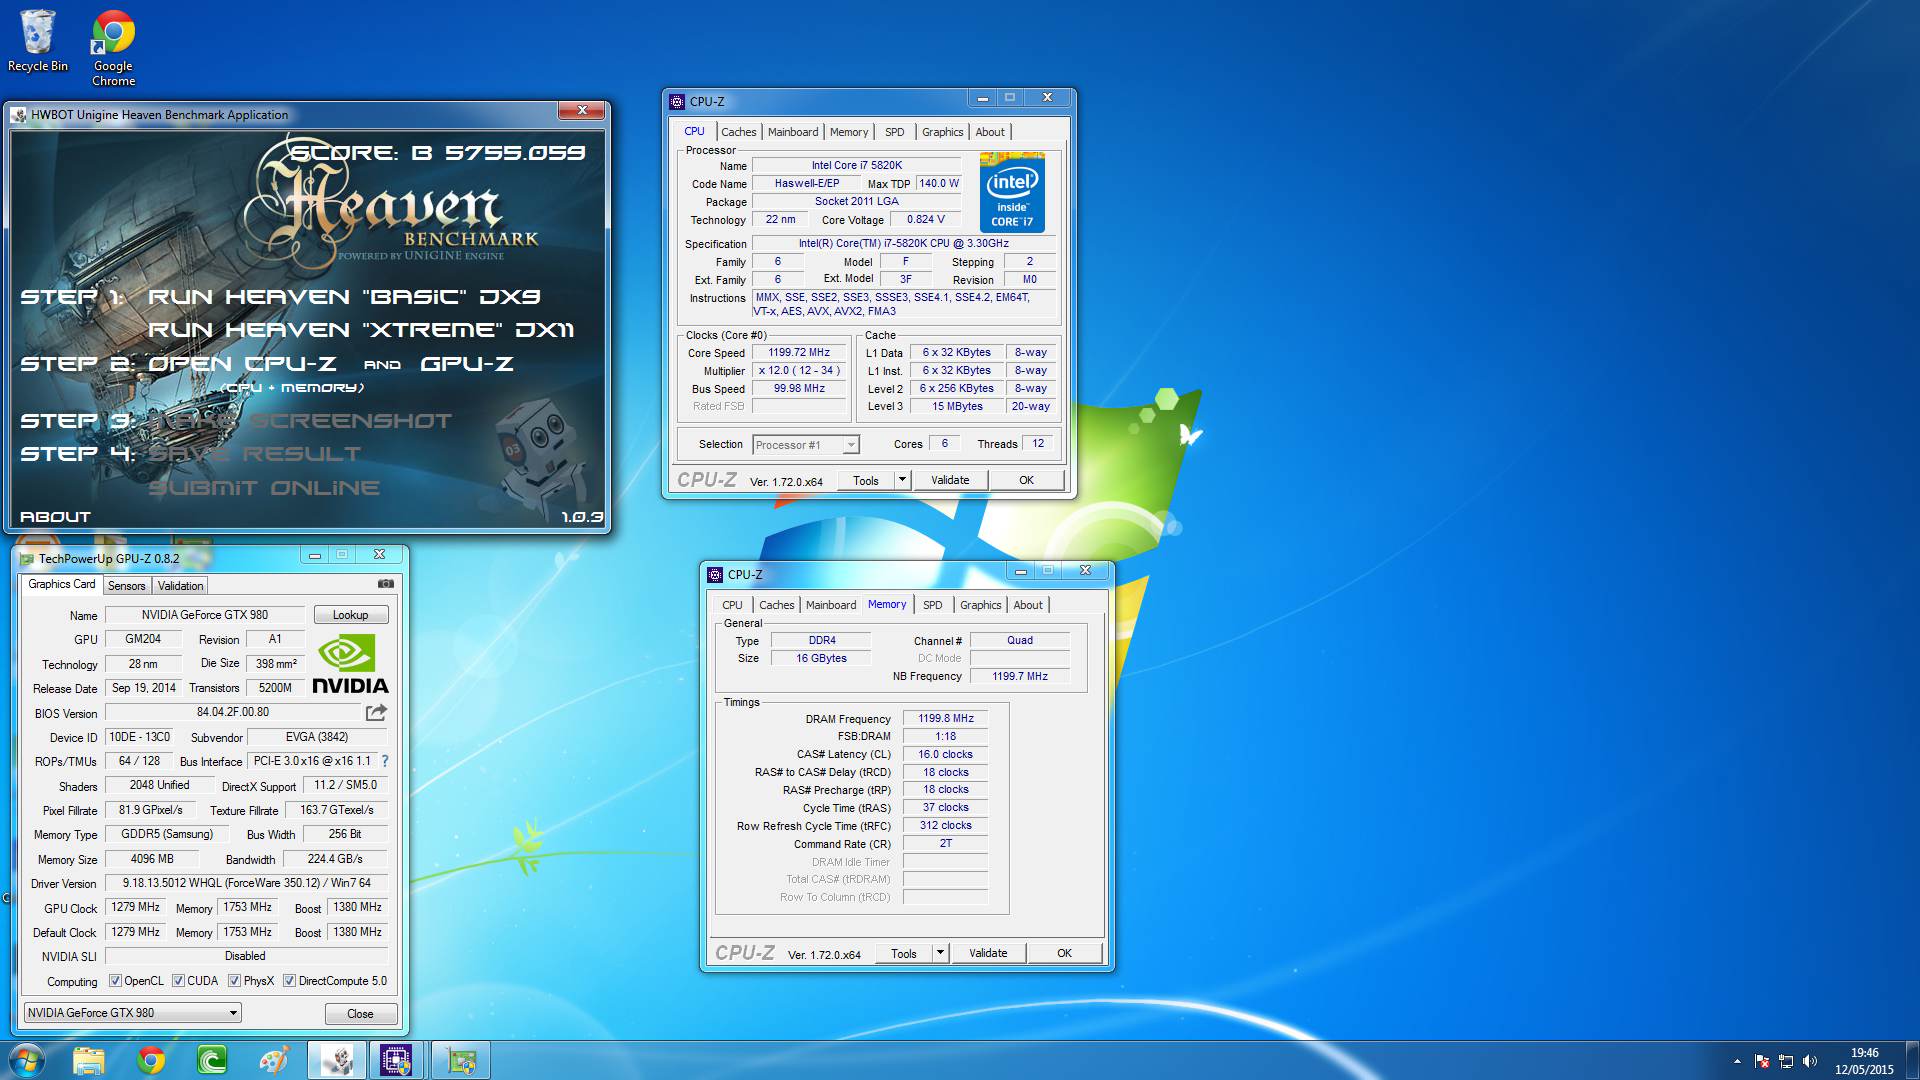Open the Windows Start menu
The height and width of the screenshot is (1080, 1920).
[27, 1060]
